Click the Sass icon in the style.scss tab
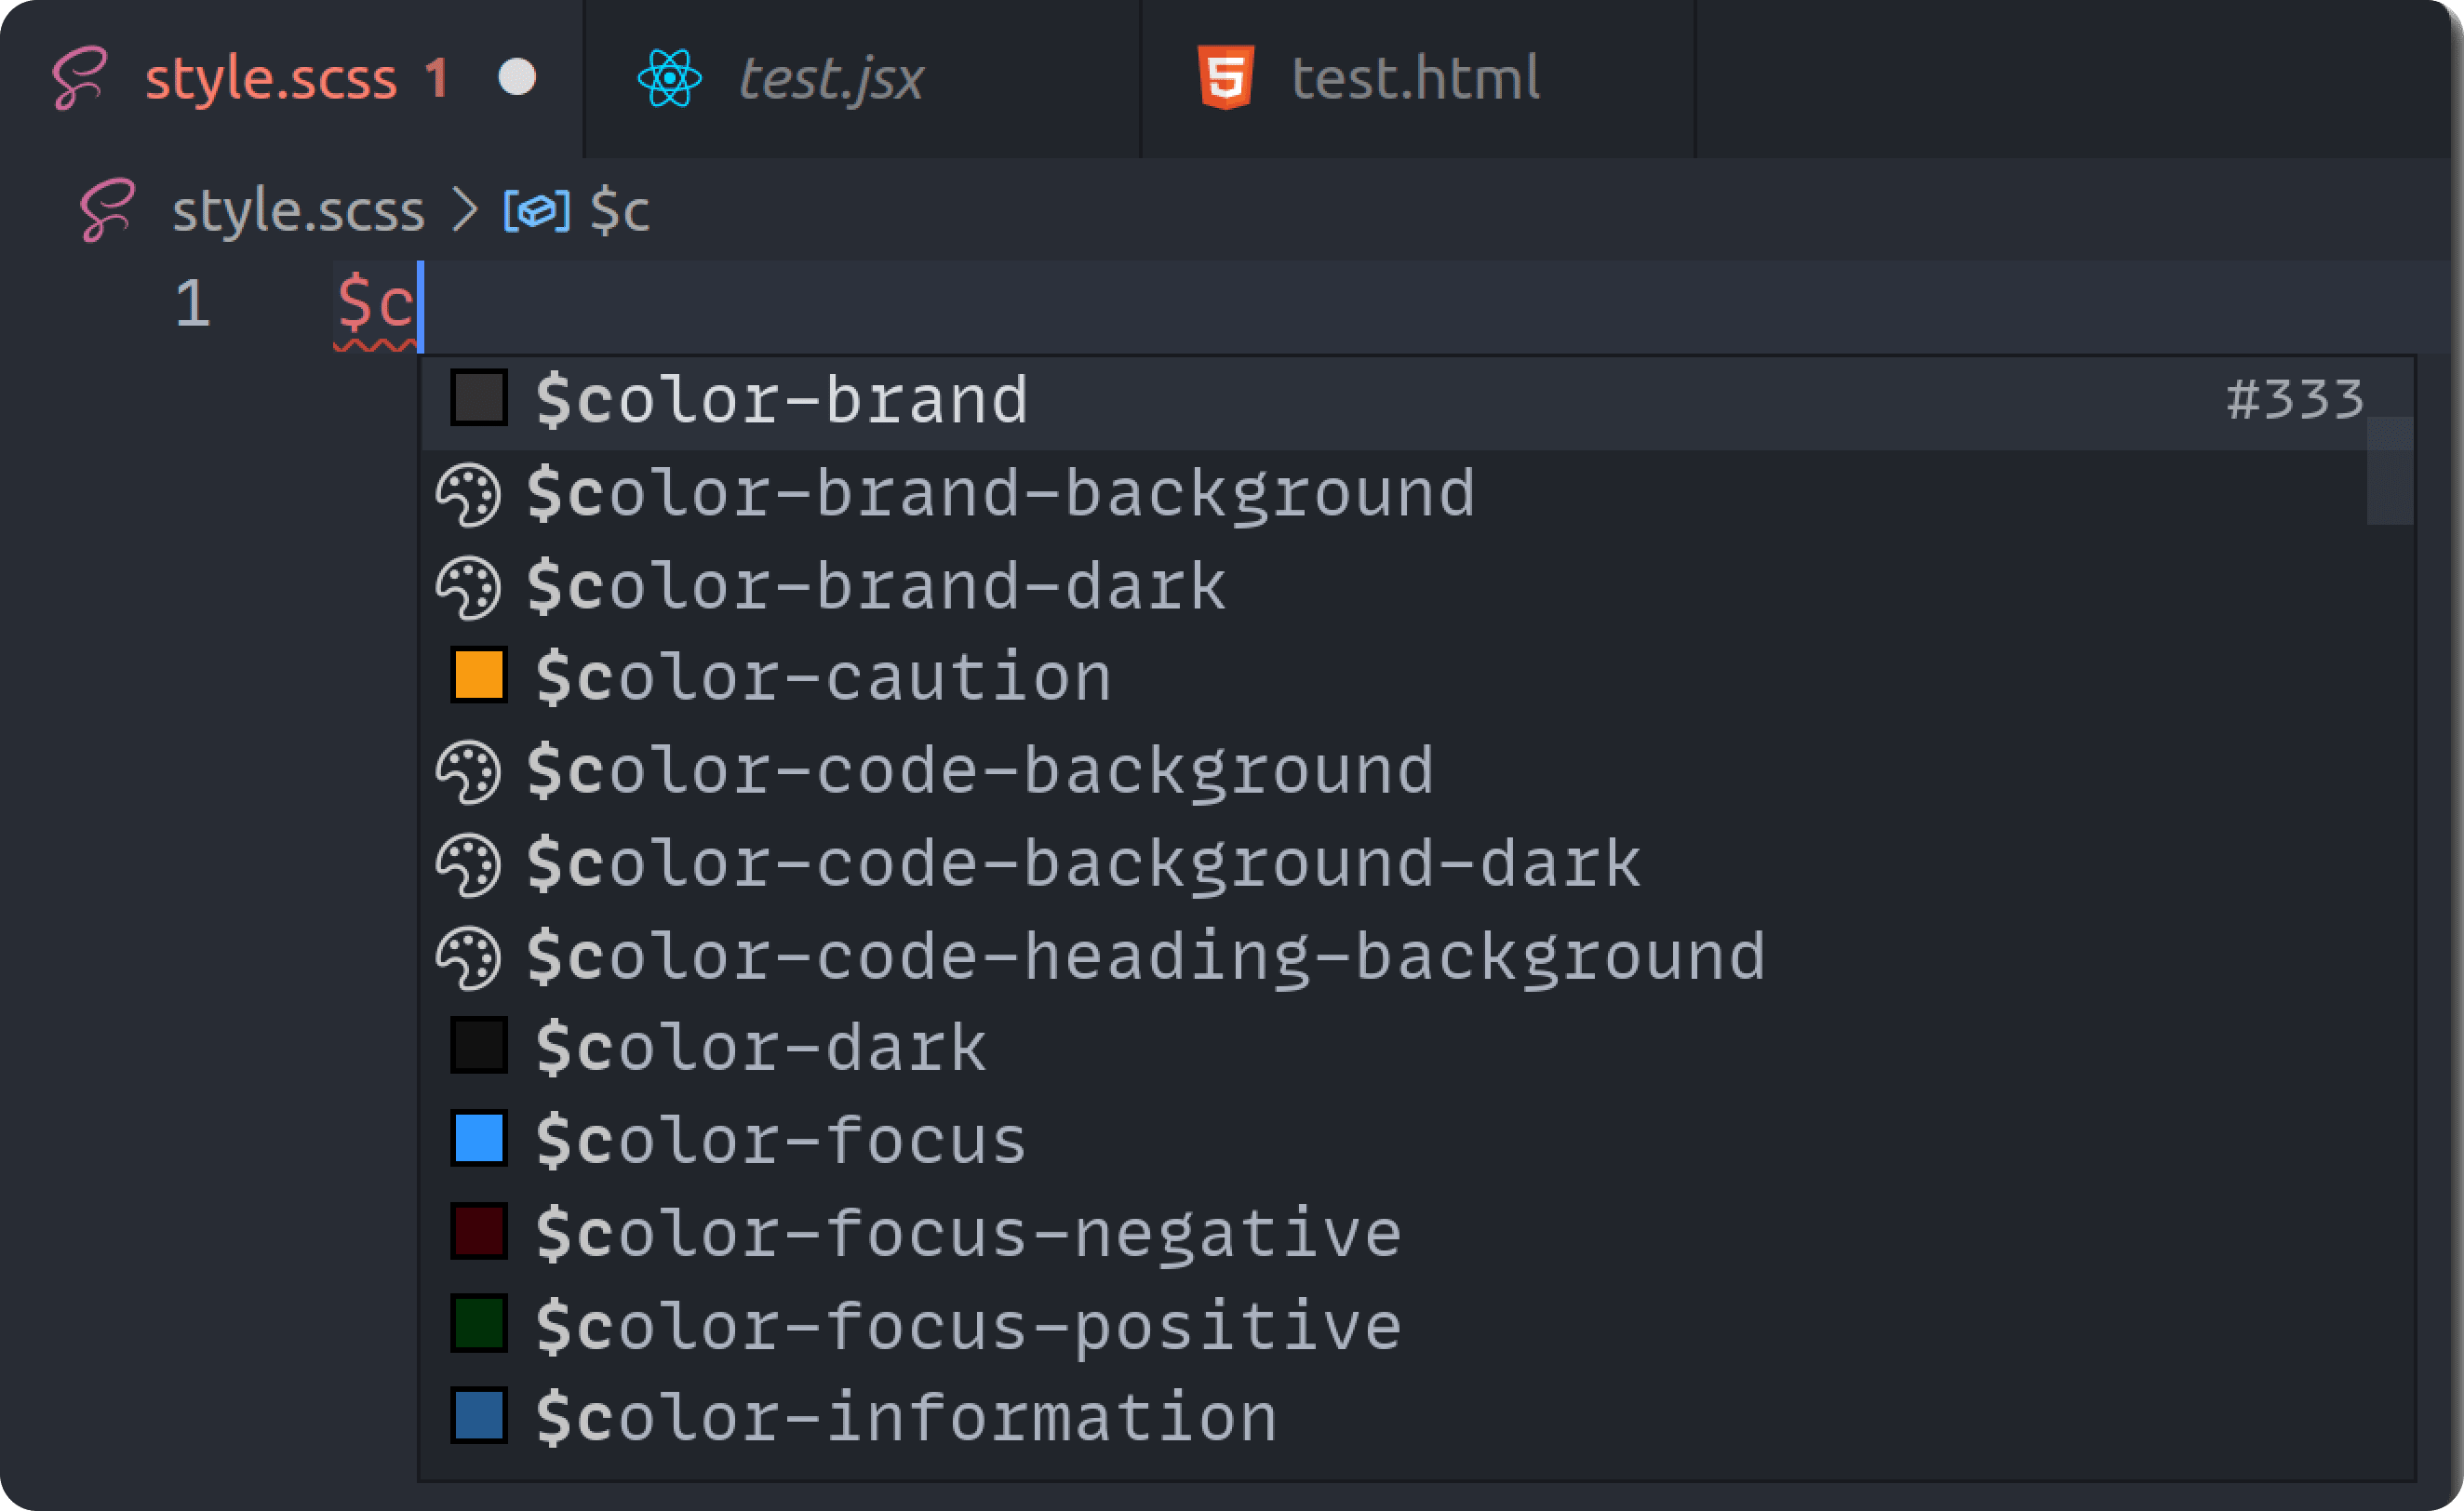2464x1511 pixels. click(x=79, y=78)
